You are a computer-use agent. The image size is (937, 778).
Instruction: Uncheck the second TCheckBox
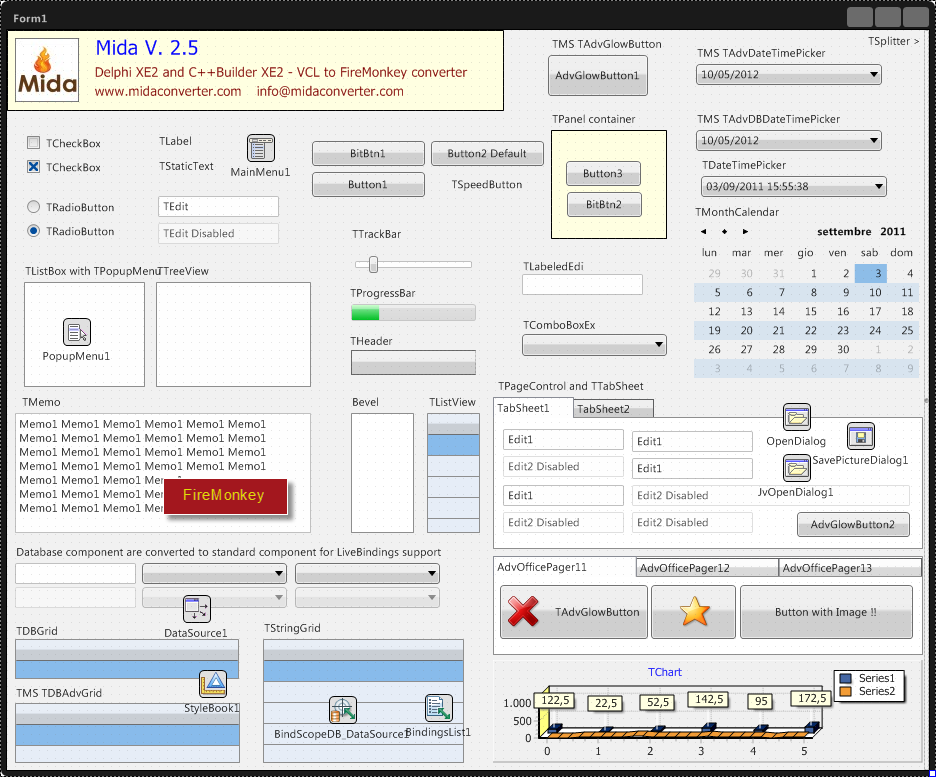[31, 167]
